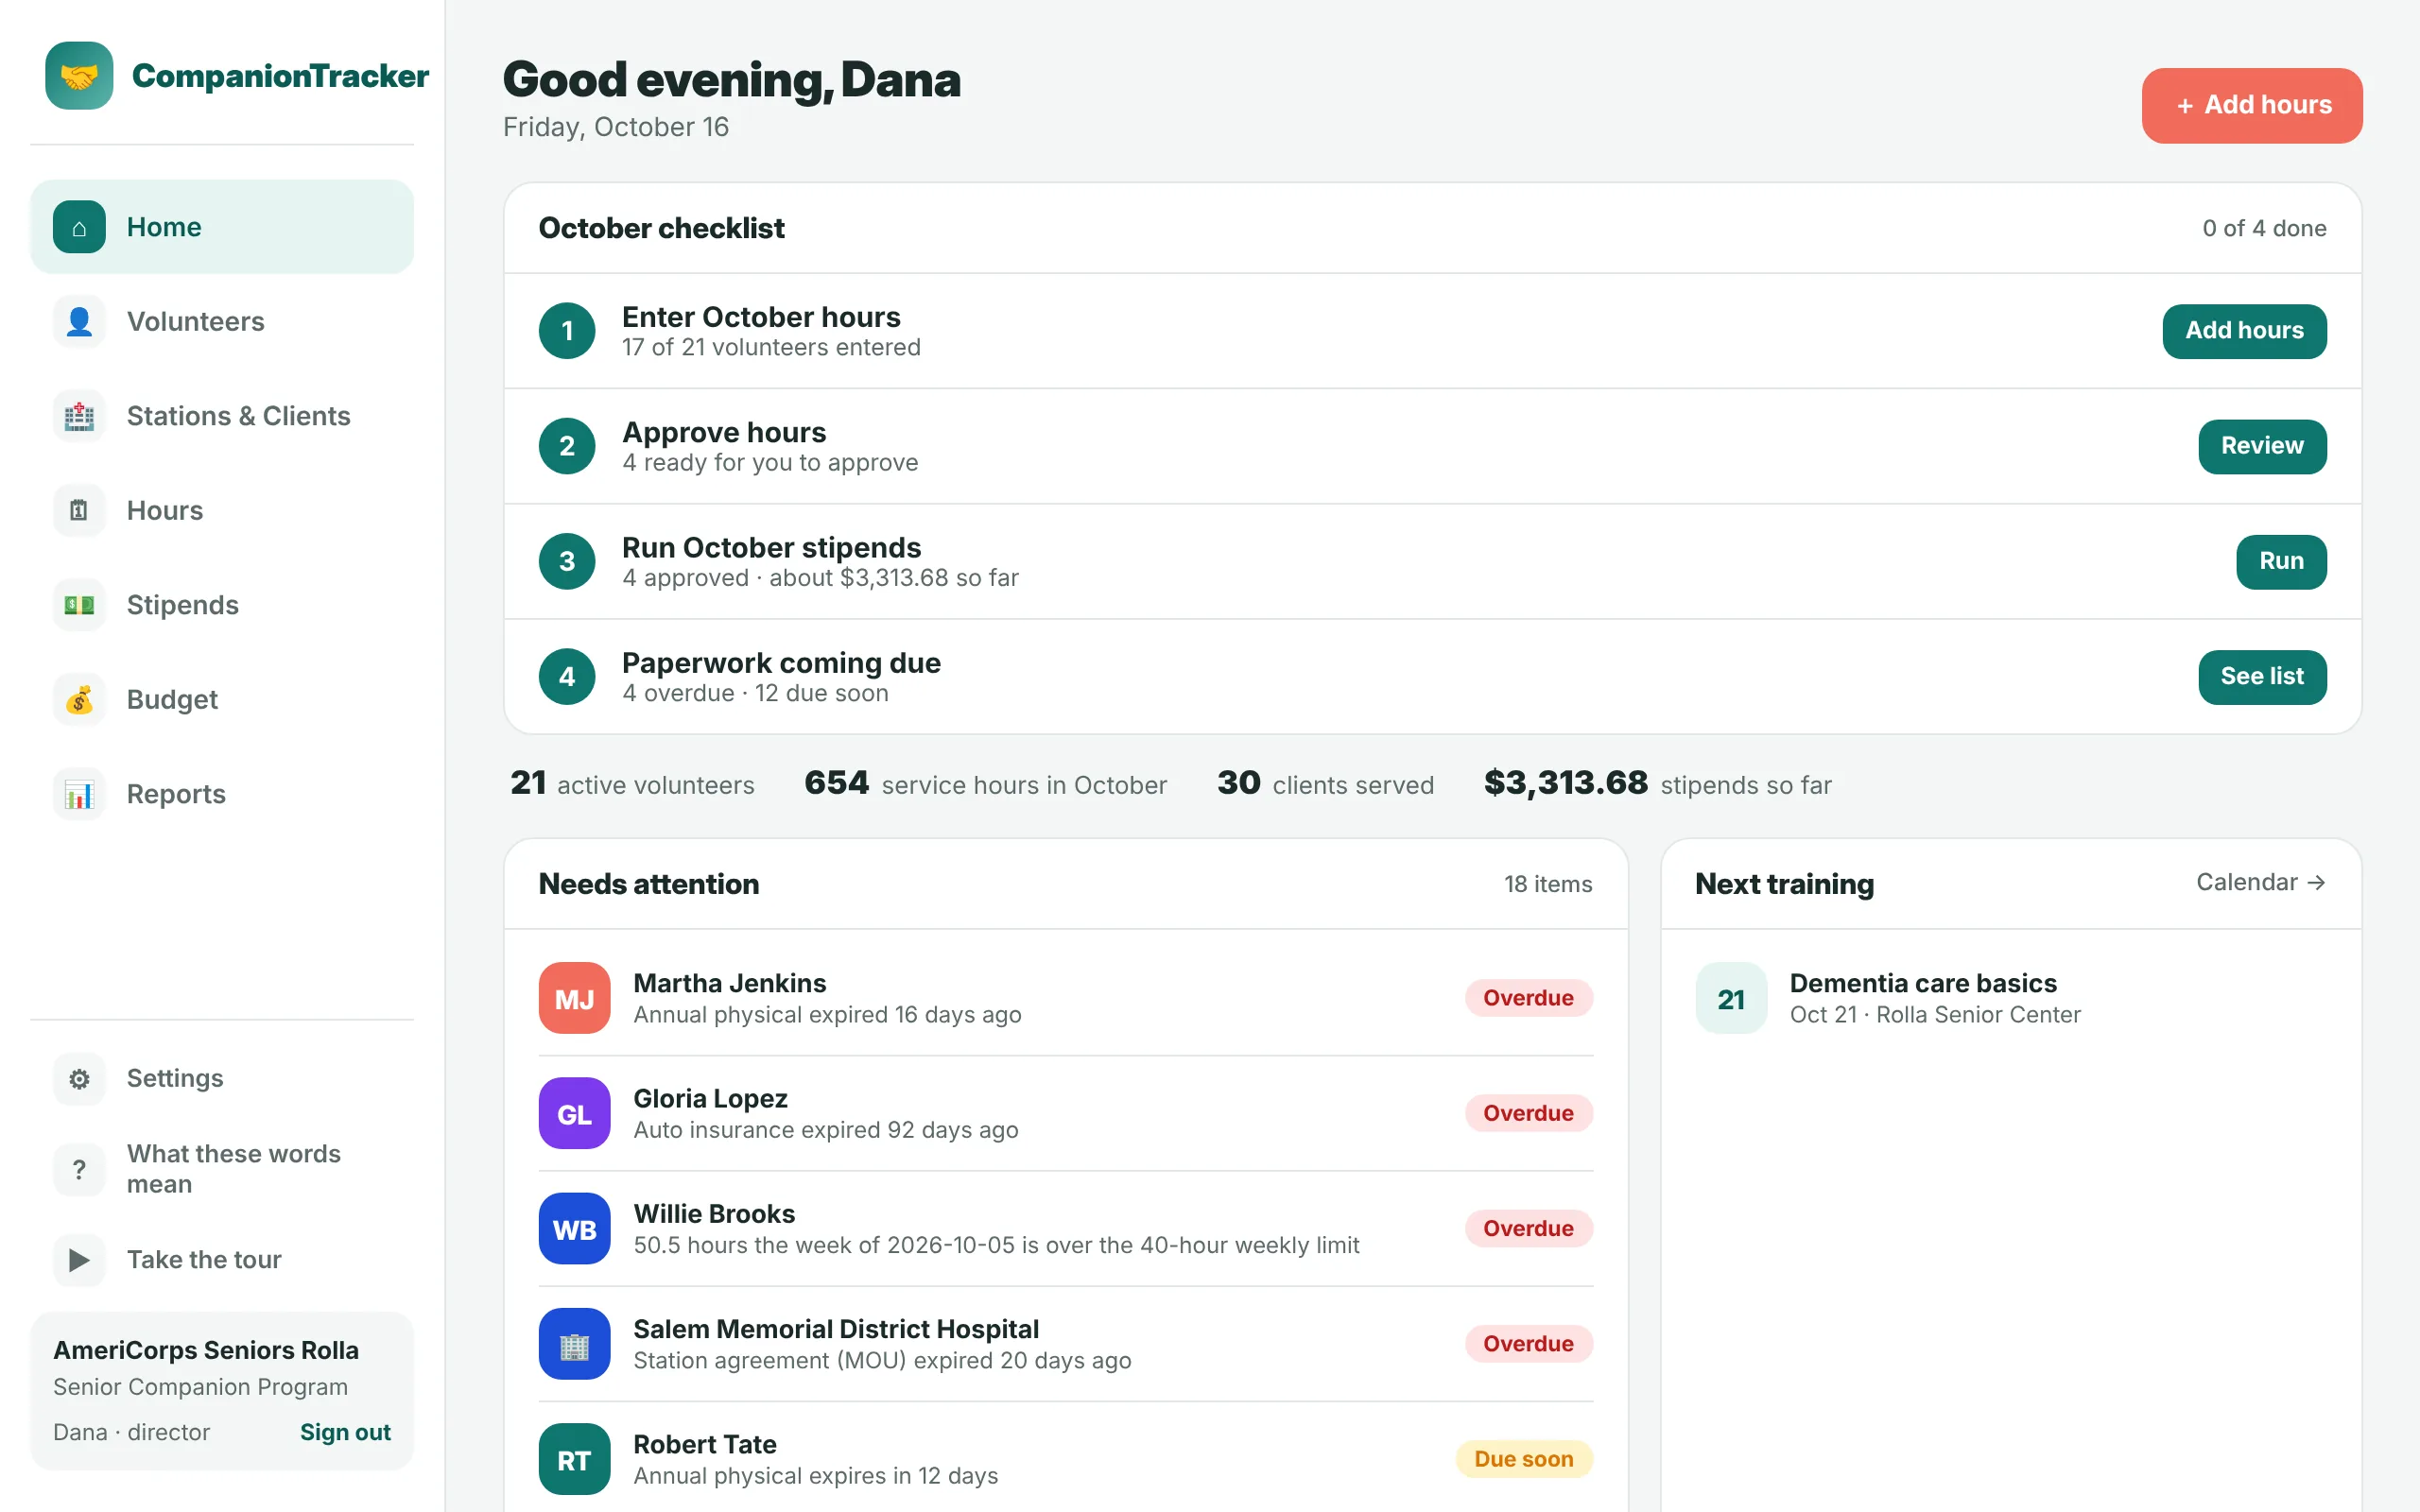2420x1512 pixels.
Task: Click the Willie Brooks name
Action: [x=715, y=1214]
